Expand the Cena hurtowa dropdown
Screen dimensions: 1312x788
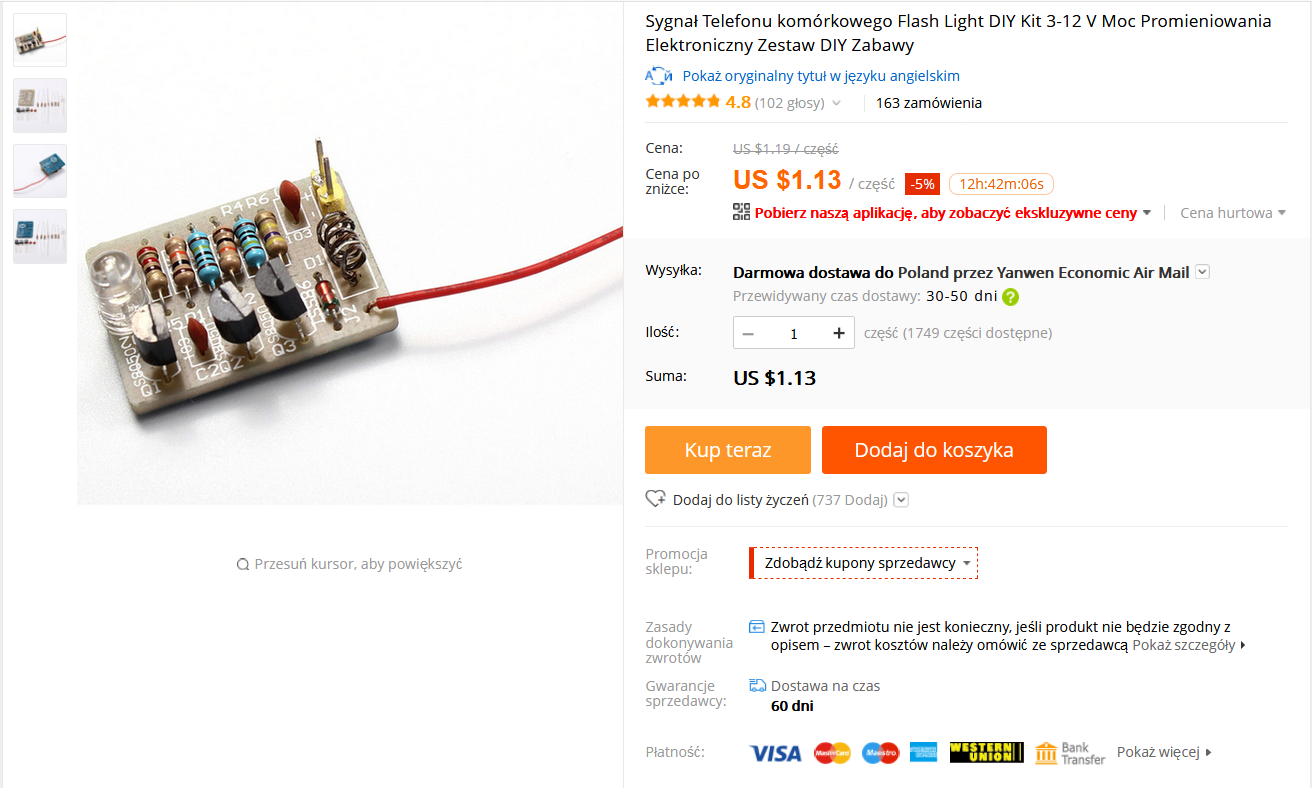[1233, 213]
